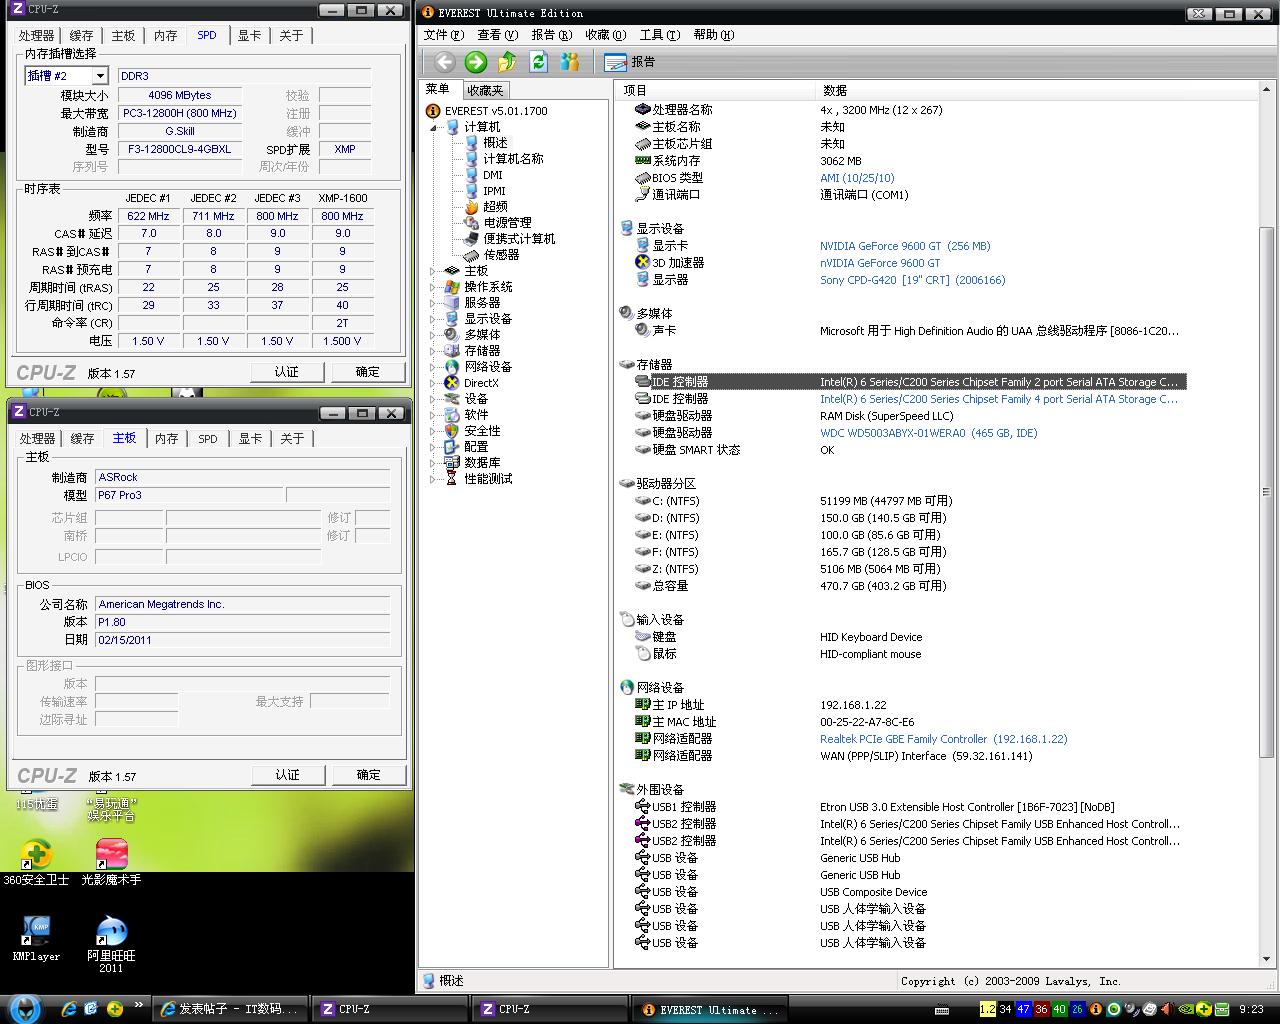
Task: Select the 软件 software node
Action: (467, 415)
